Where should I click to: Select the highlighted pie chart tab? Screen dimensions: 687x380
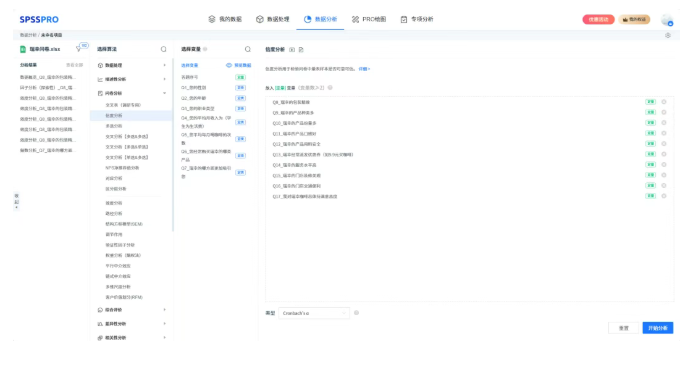320,19
